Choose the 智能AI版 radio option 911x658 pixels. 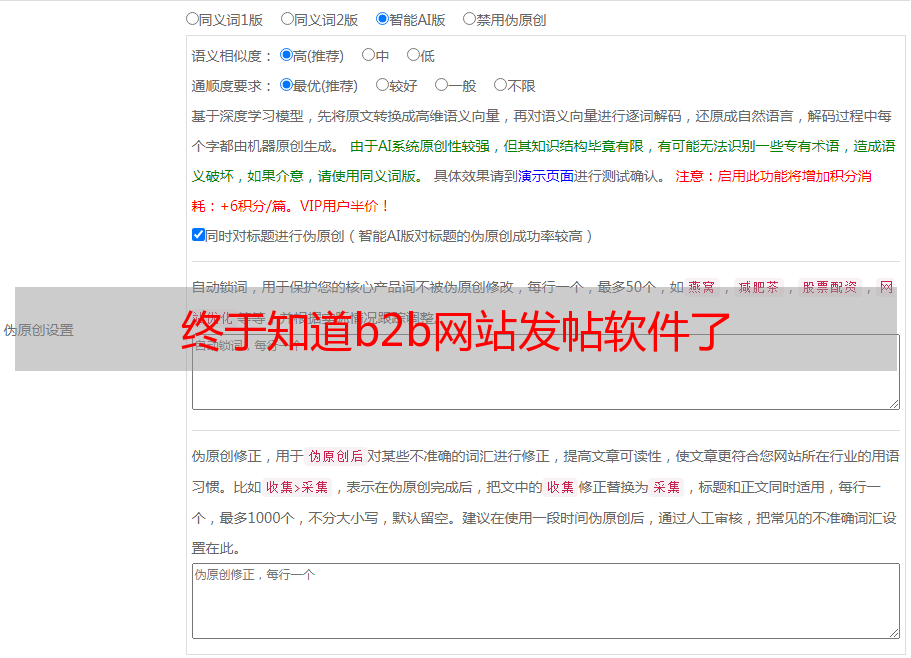pos(382,19)
